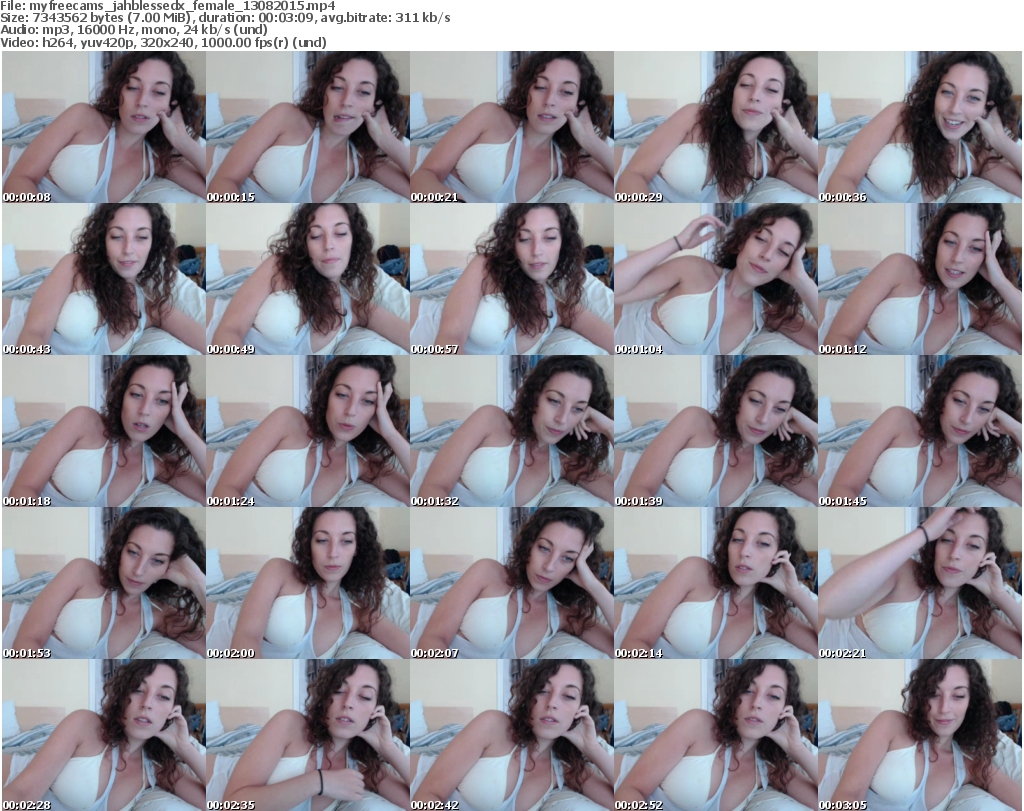Click the thumbnail at 00:00:29
The image size is (1024, 811).
pyautogui.click(x=715, y=127)
